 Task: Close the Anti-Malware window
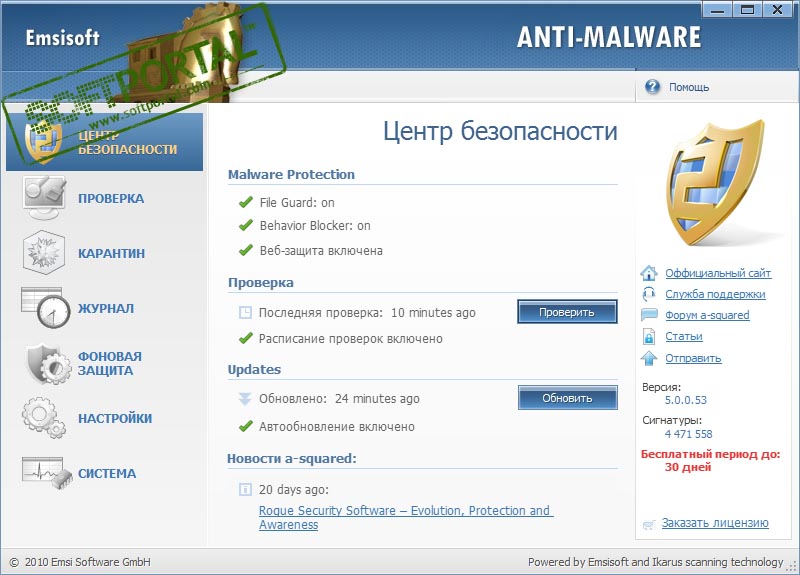pyautogui.click(x=777, y=9)
